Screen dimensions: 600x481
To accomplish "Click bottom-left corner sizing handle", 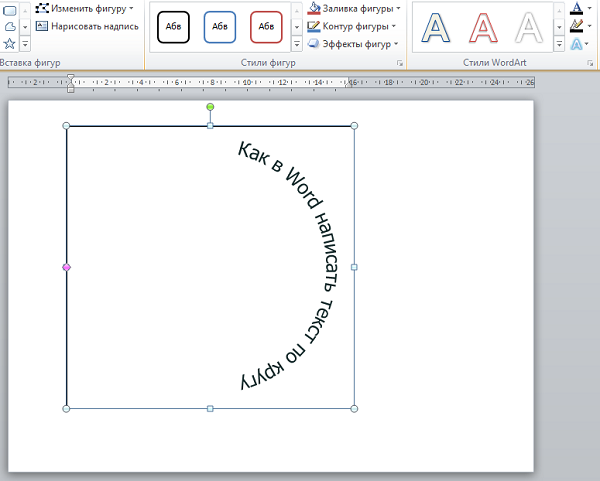I will pos(66,409).
